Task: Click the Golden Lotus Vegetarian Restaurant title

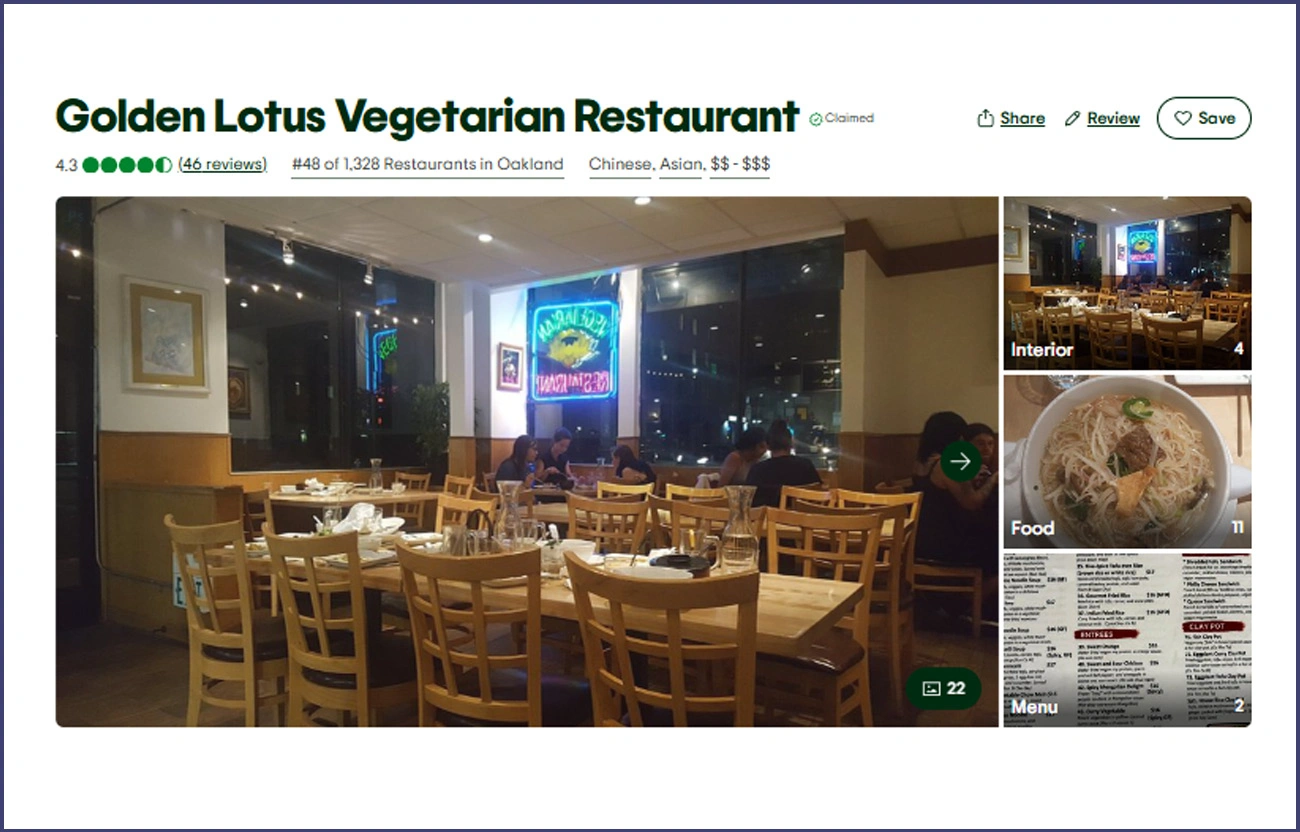Action: [427, 117]
